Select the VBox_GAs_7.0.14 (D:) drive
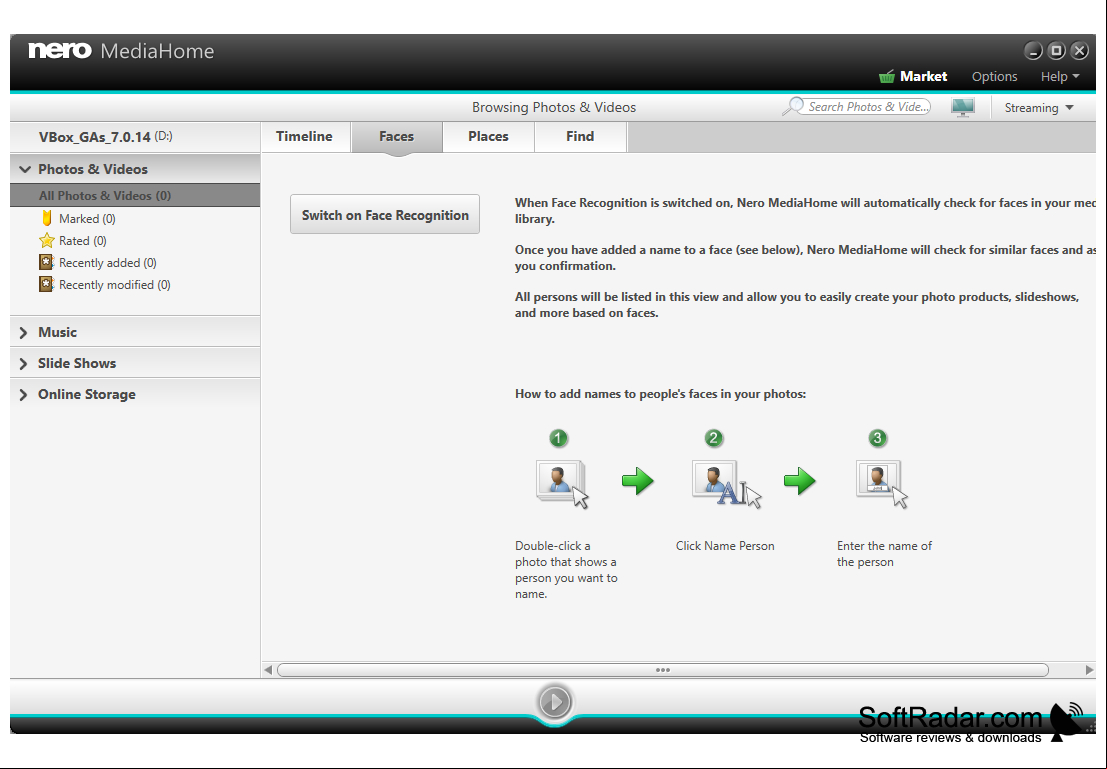 click(x=105, y=136)
